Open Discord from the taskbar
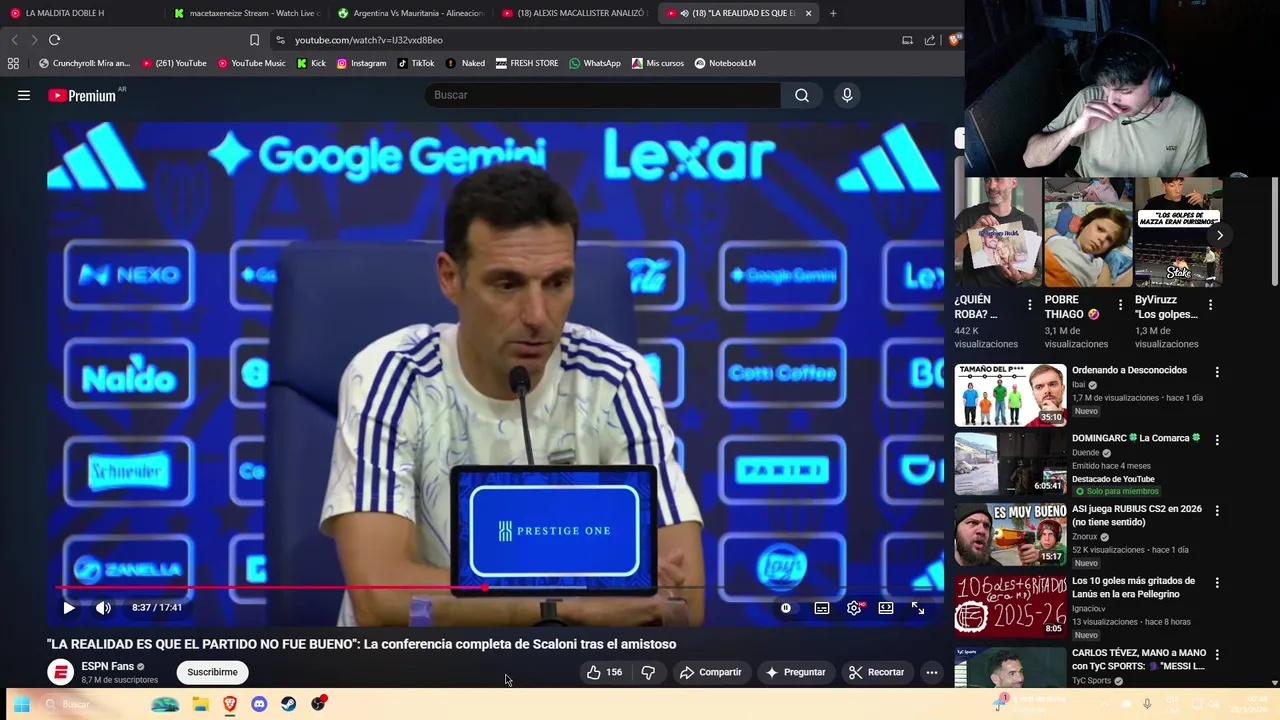The height and width of the screenshot is (720, 1280). [259, 704]
